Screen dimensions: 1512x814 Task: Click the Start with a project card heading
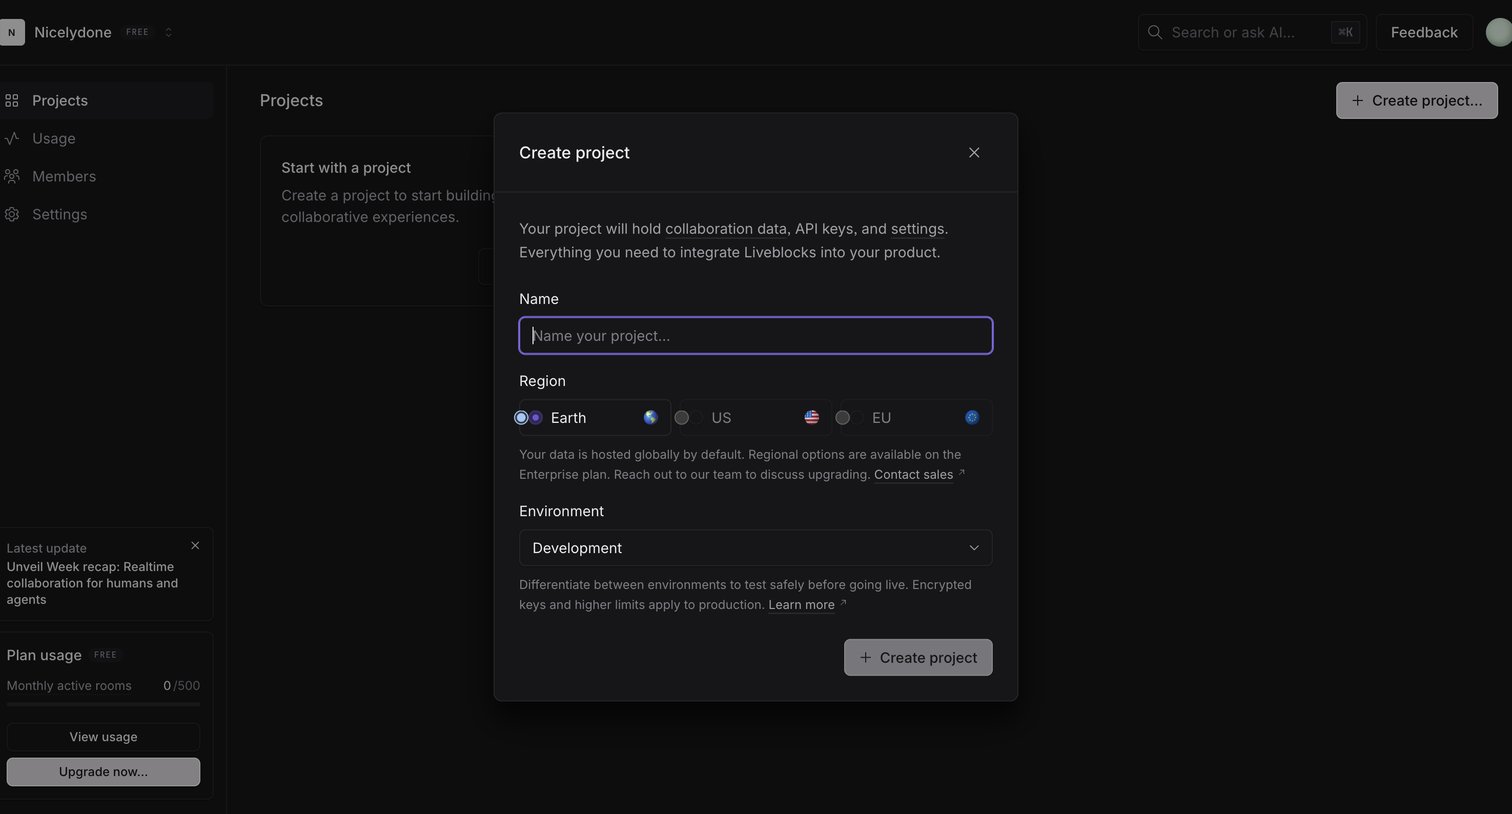(x=346, y=168)
